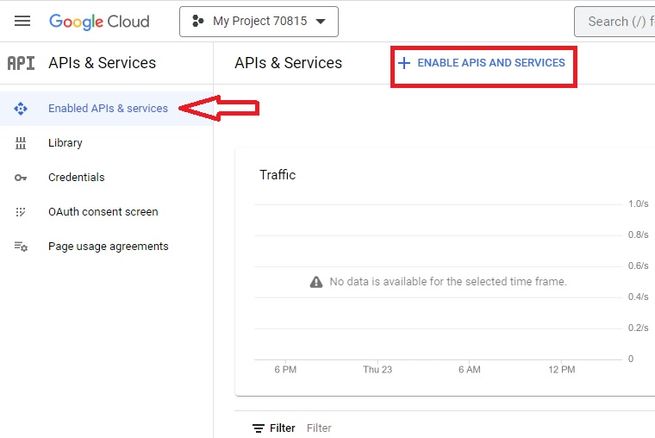Click the Google Cloud logo
Image resolution: width=655 pixels, height=438 pixels.
(99, 21)
